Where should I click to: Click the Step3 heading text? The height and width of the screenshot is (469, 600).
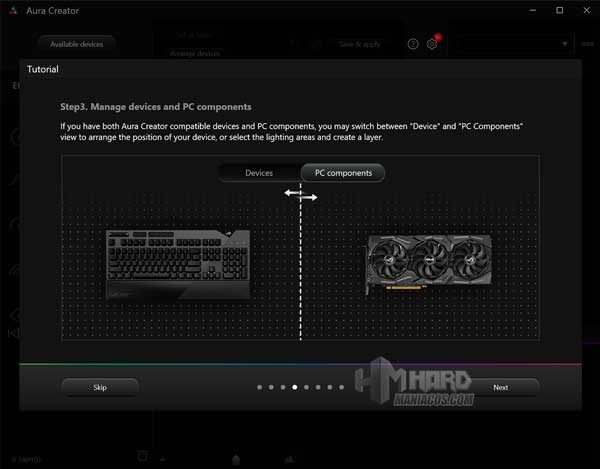tap(156, 107)
